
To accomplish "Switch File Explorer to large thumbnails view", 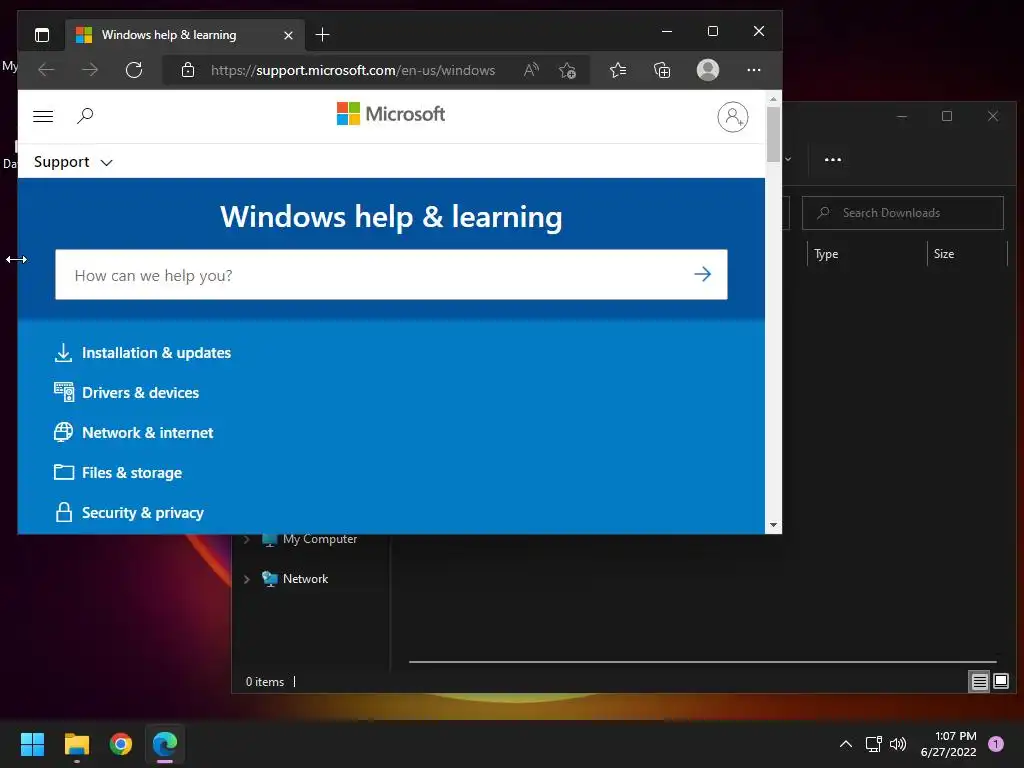I will coord(1000,682).
